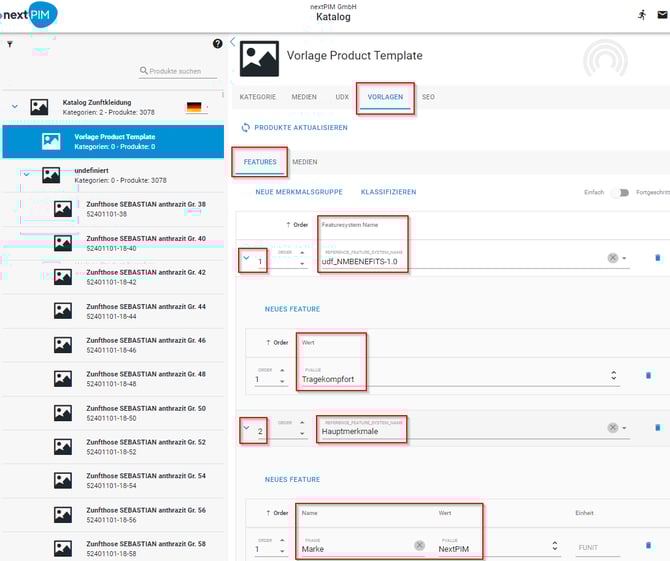Adjust order stepper of group 1
This screenshot has width=670, height=561.
click(302, 258)
